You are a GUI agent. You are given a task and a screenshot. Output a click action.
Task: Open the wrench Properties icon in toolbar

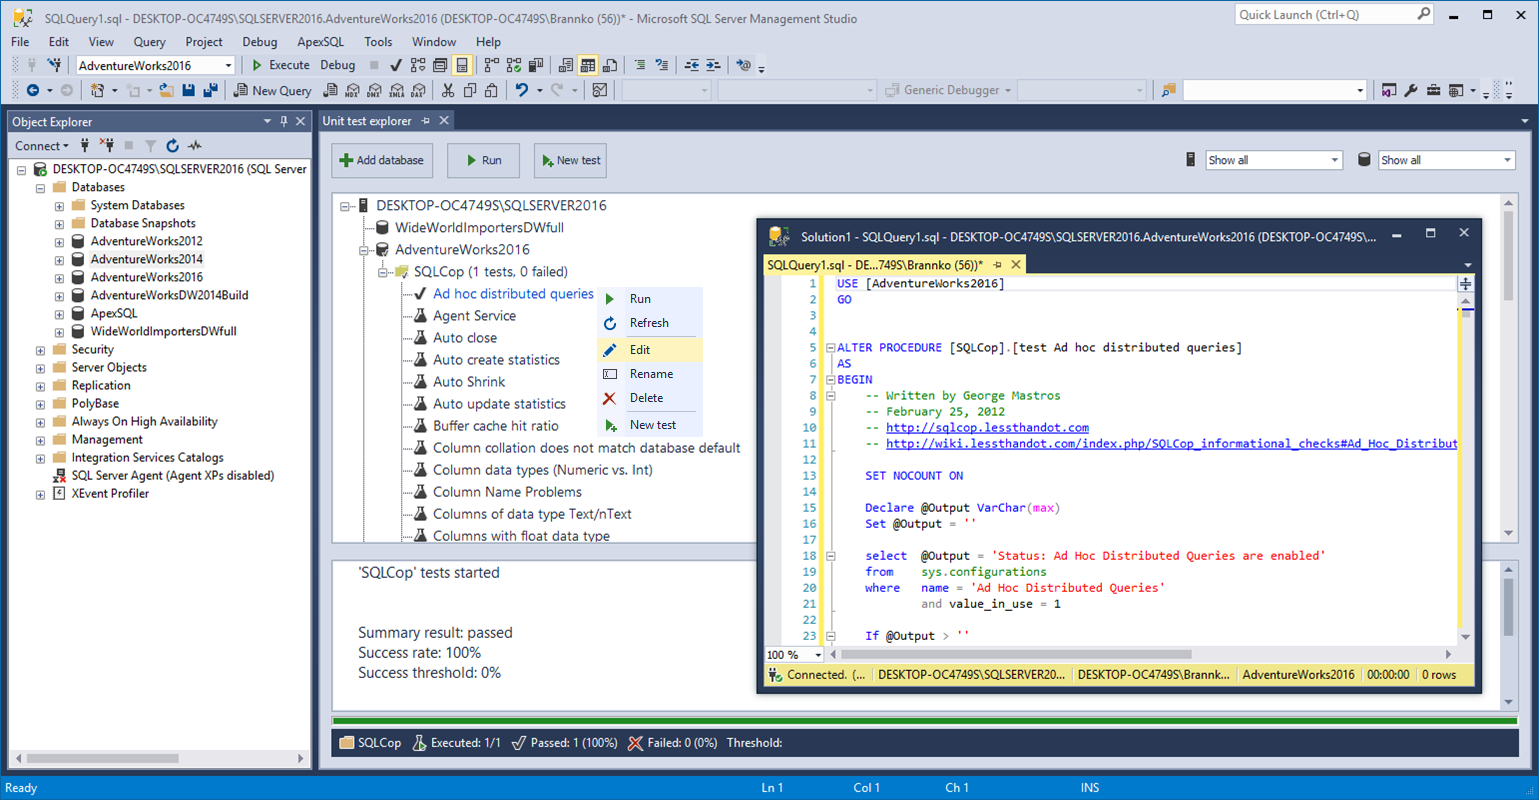(1411, 90)
